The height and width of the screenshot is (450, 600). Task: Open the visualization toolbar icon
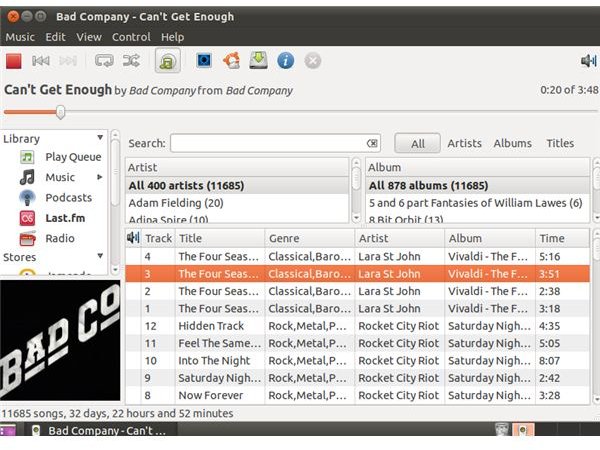tap(204, 60)
